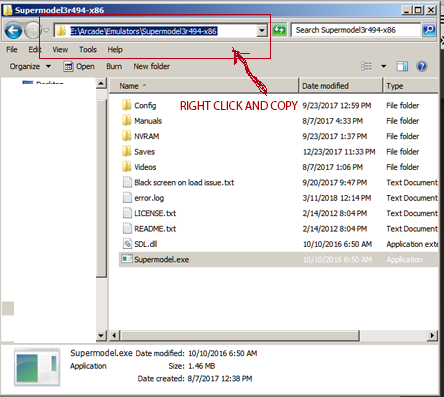This screenshot has width=444, height=397.
Task: Select Black screen on load issue.txt icon
Action: point(127,182)
